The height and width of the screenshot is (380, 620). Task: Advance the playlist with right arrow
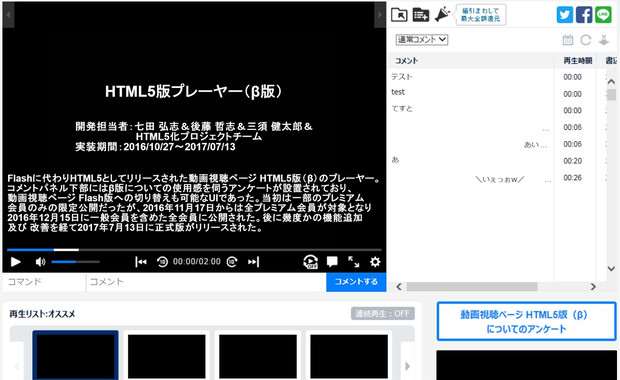coord(408,366)
